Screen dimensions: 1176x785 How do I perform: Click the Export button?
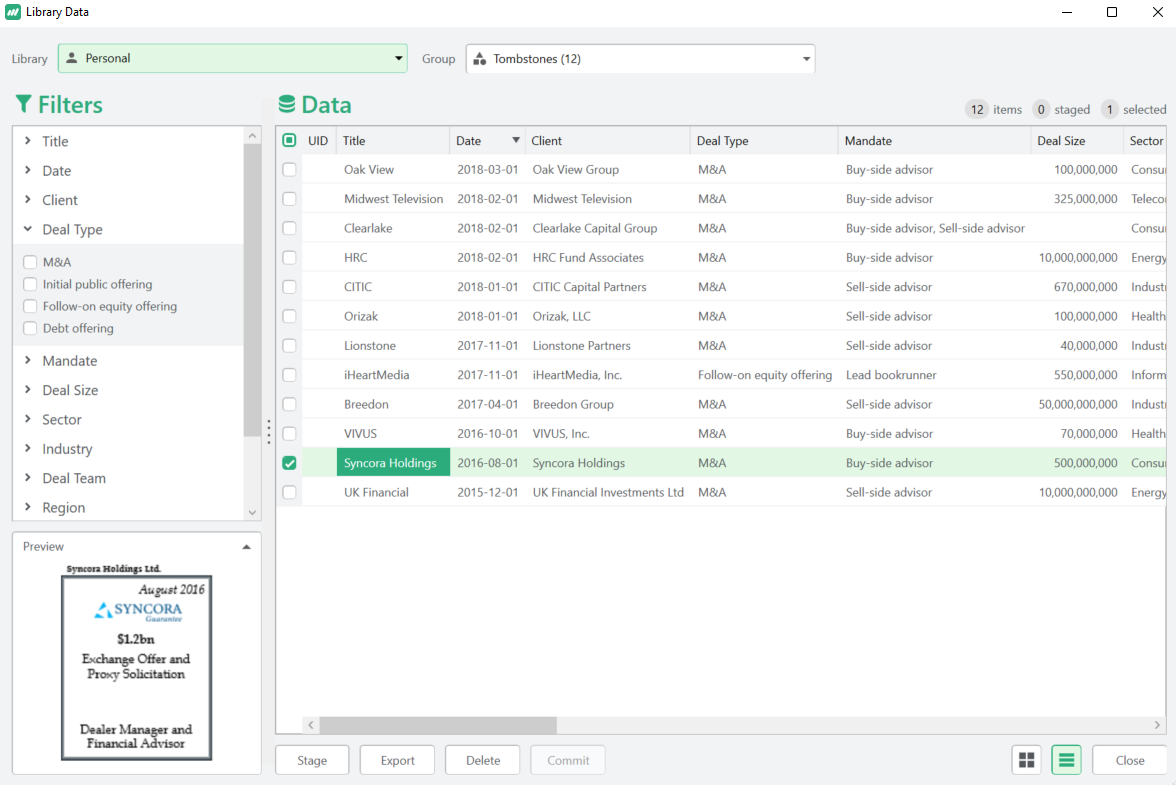pos(397,760)
